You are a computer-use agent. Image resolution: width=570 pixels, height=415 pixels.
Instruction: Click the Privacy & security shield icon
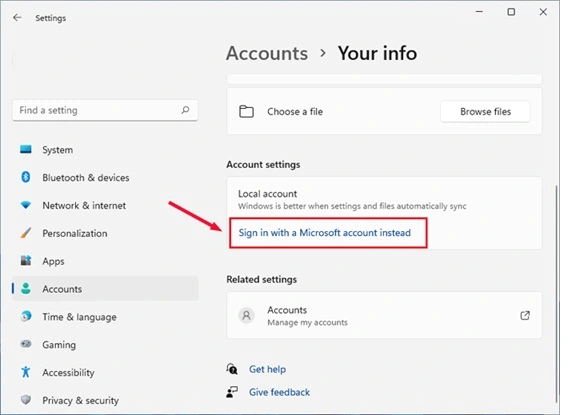coord(26,400)
